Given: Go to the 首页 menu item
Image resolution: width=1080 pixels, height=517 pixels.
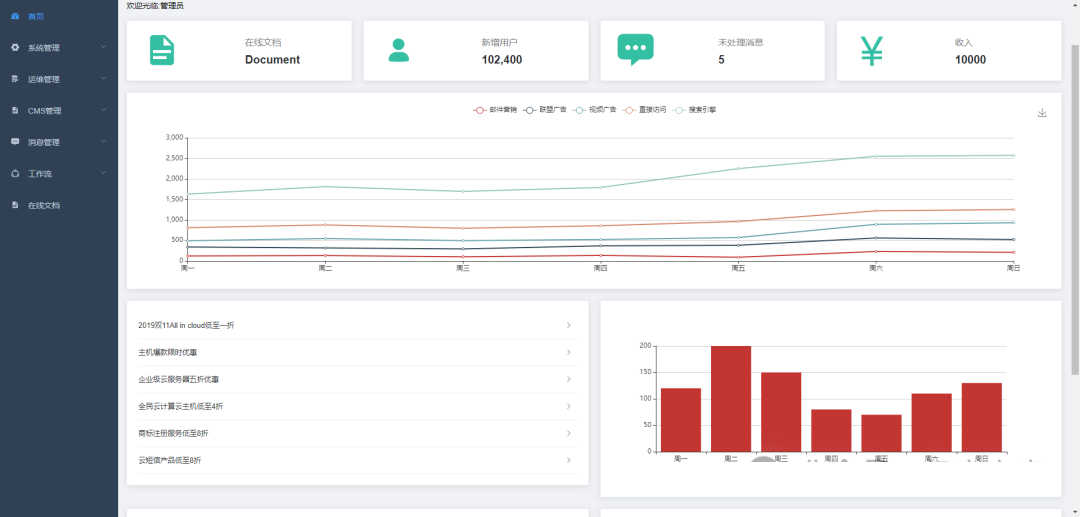Looking at the screenshot, I should coord(36,16).
